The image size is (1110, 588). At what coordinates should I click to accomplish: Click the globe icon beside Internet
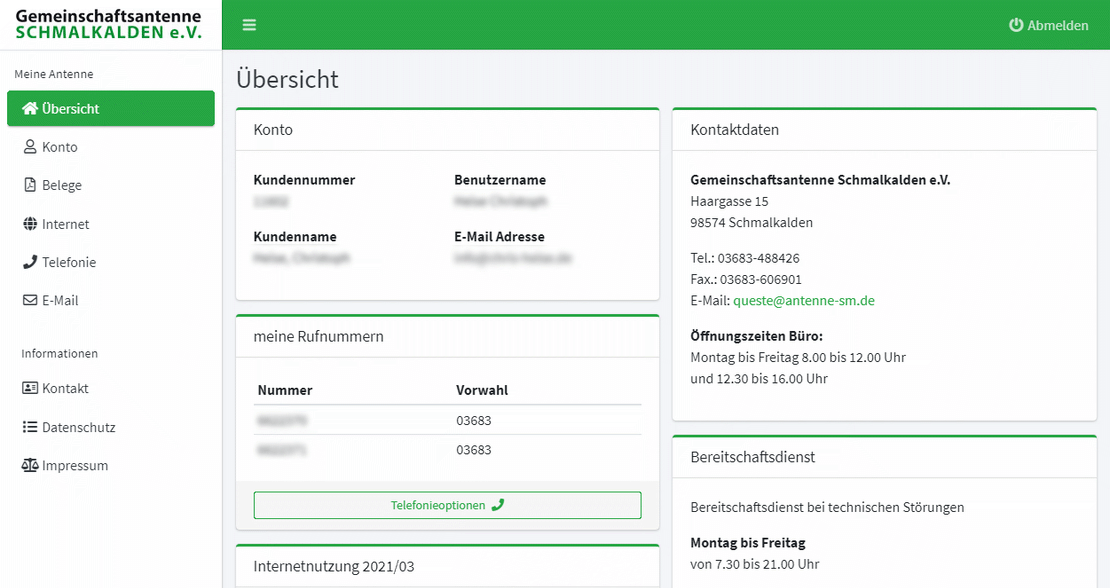tap(30, 224)
